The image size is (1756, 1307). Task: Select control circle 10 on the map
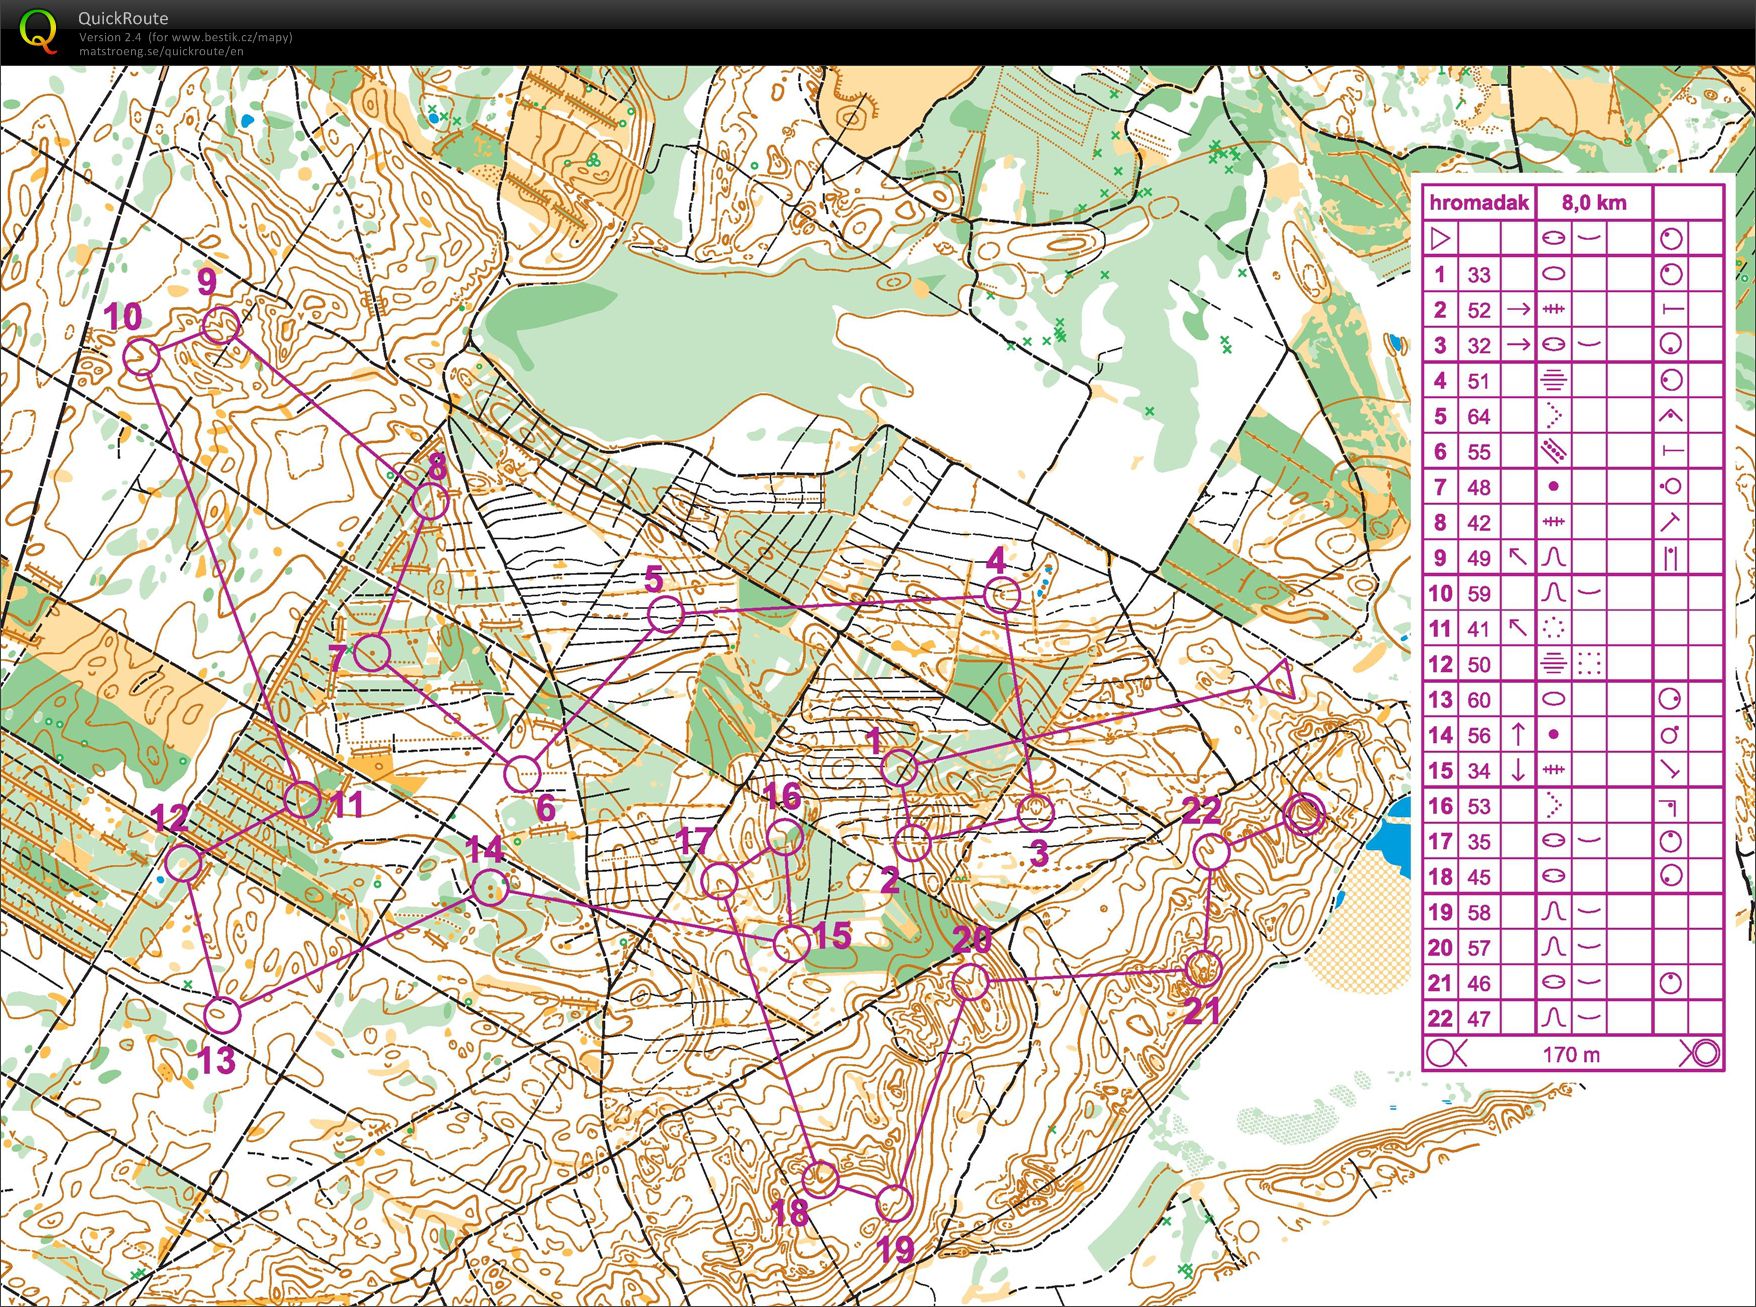[142, 357]
